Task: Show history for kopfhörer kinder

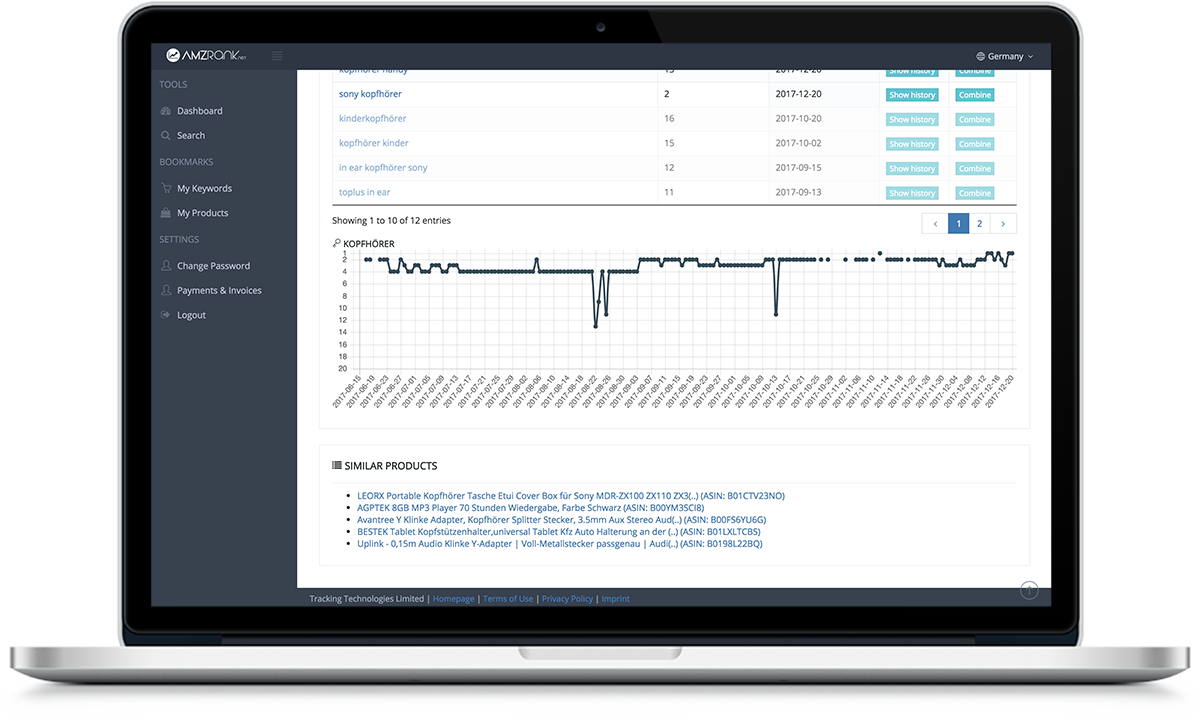Action: click(912, 144)
